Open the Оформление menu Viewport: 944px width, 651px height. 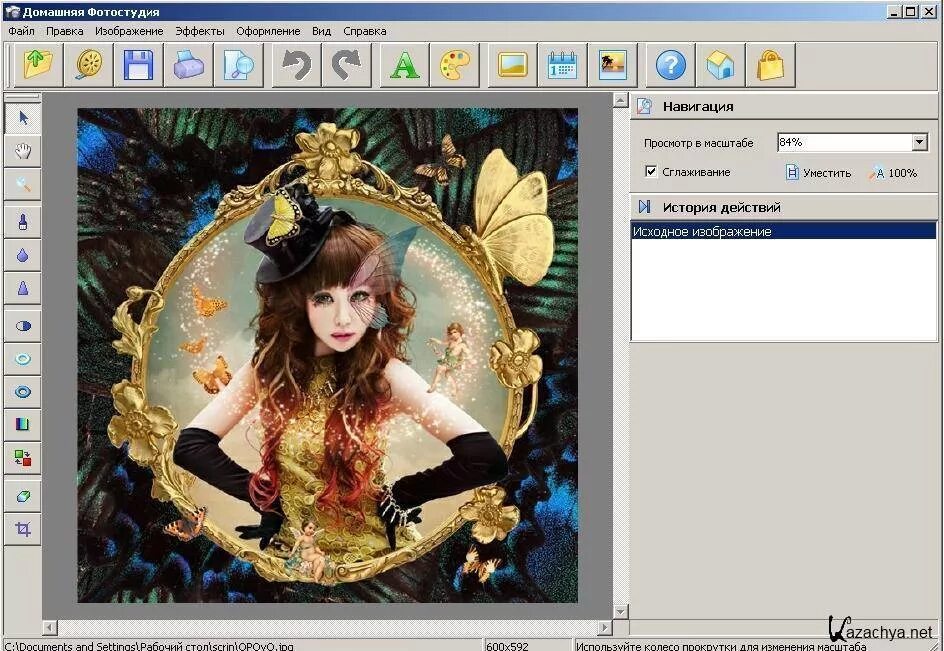(x=268, y=31)
